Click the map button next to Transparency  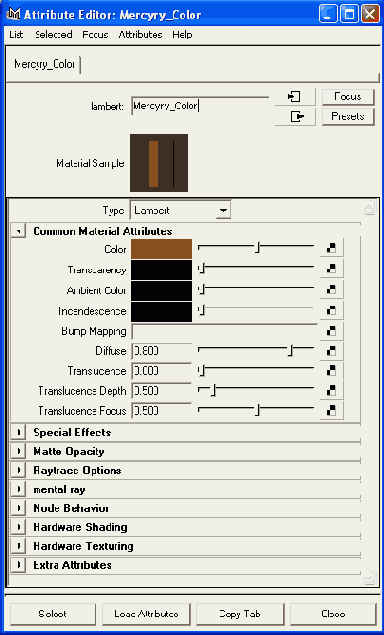pyautogui.click(x=331, y=268)
